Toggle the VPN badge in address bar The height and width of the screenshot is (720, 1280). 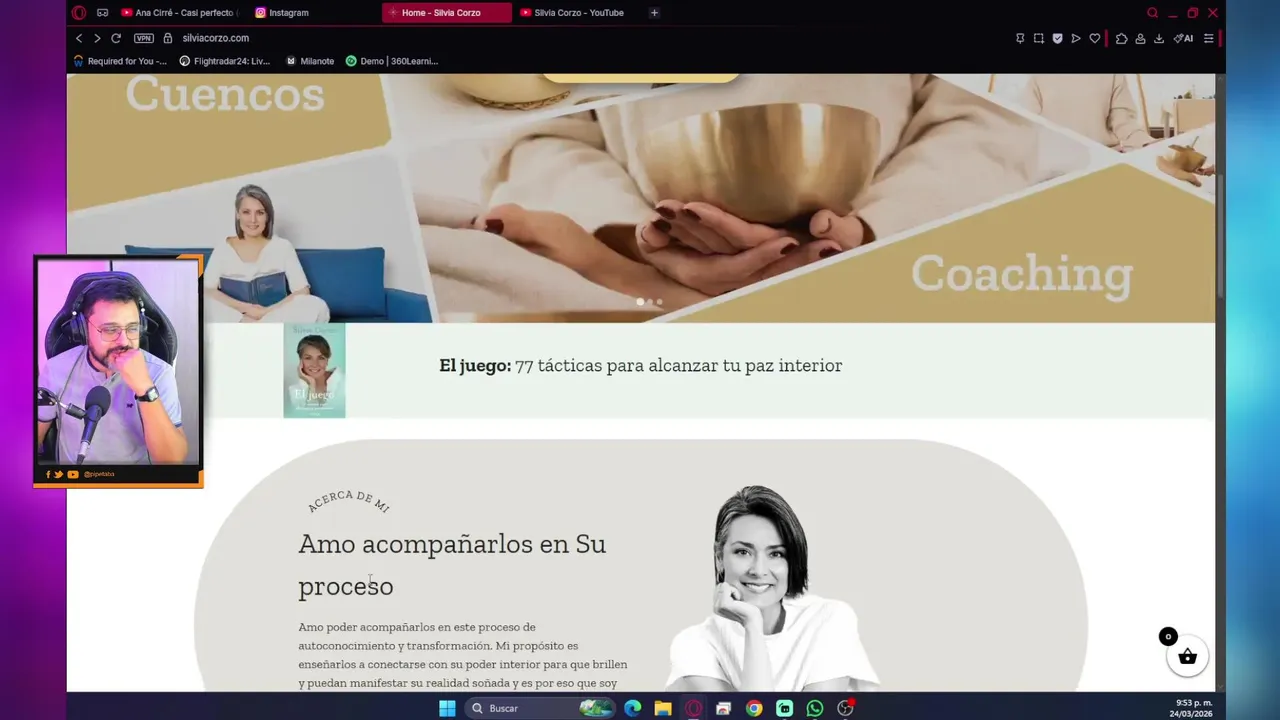click(x=144, y=38)
